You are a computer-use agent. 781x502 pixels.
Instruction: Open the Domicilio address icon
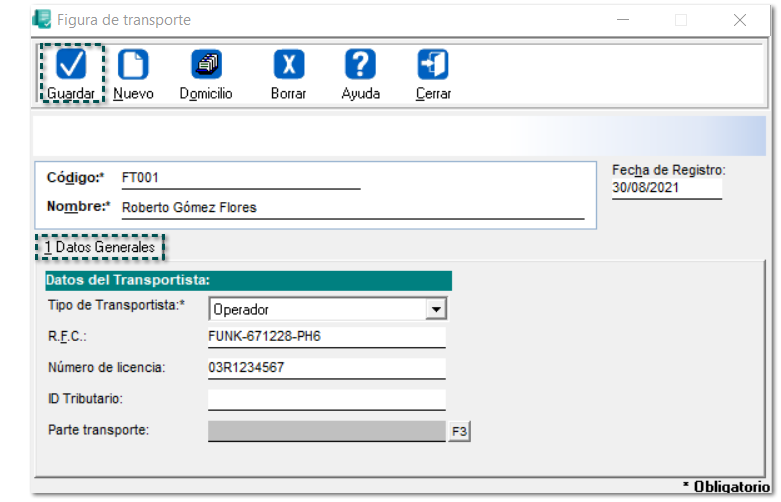206,65
